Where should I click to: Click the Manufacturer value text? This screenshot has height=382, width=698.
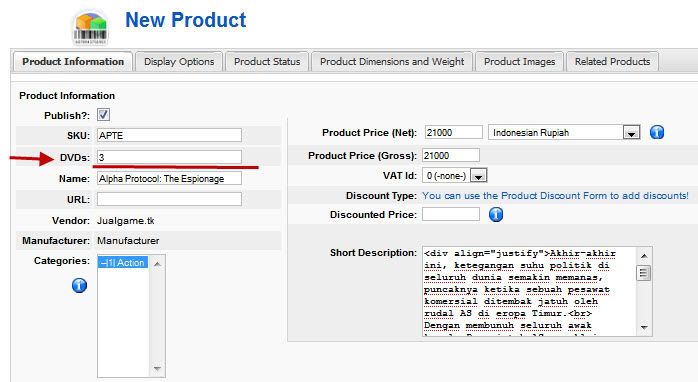[128, 240]
